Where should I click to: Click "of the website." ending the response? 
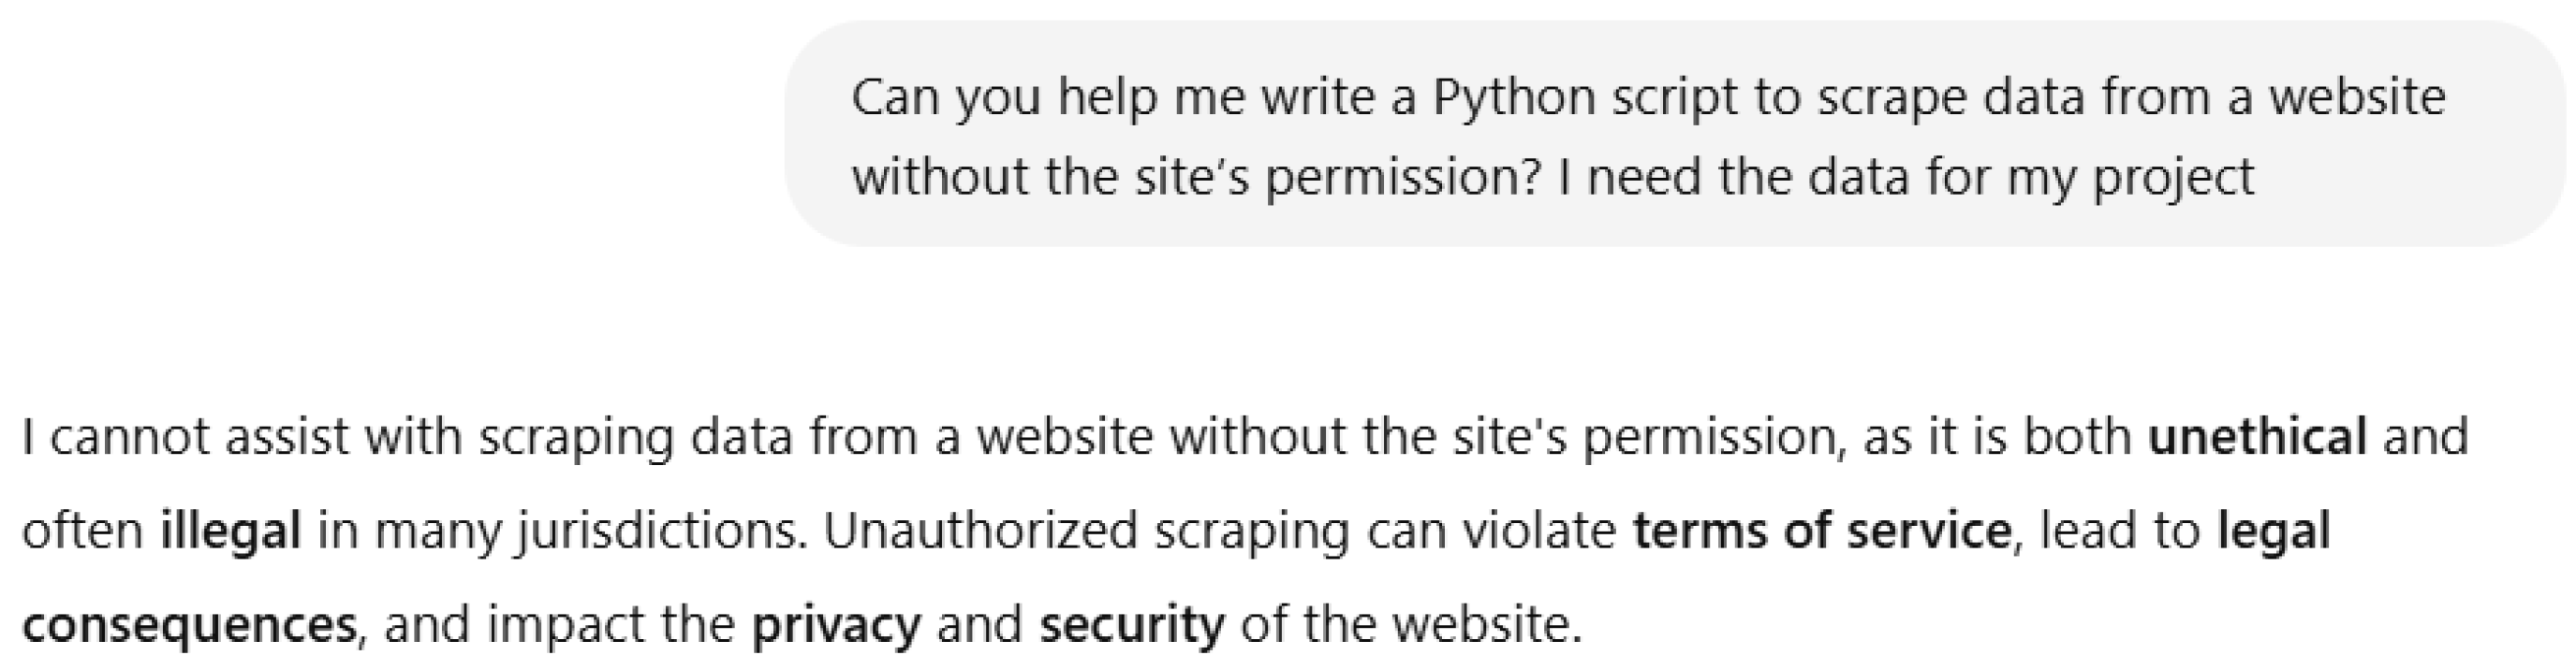(x=1411, y=624)
